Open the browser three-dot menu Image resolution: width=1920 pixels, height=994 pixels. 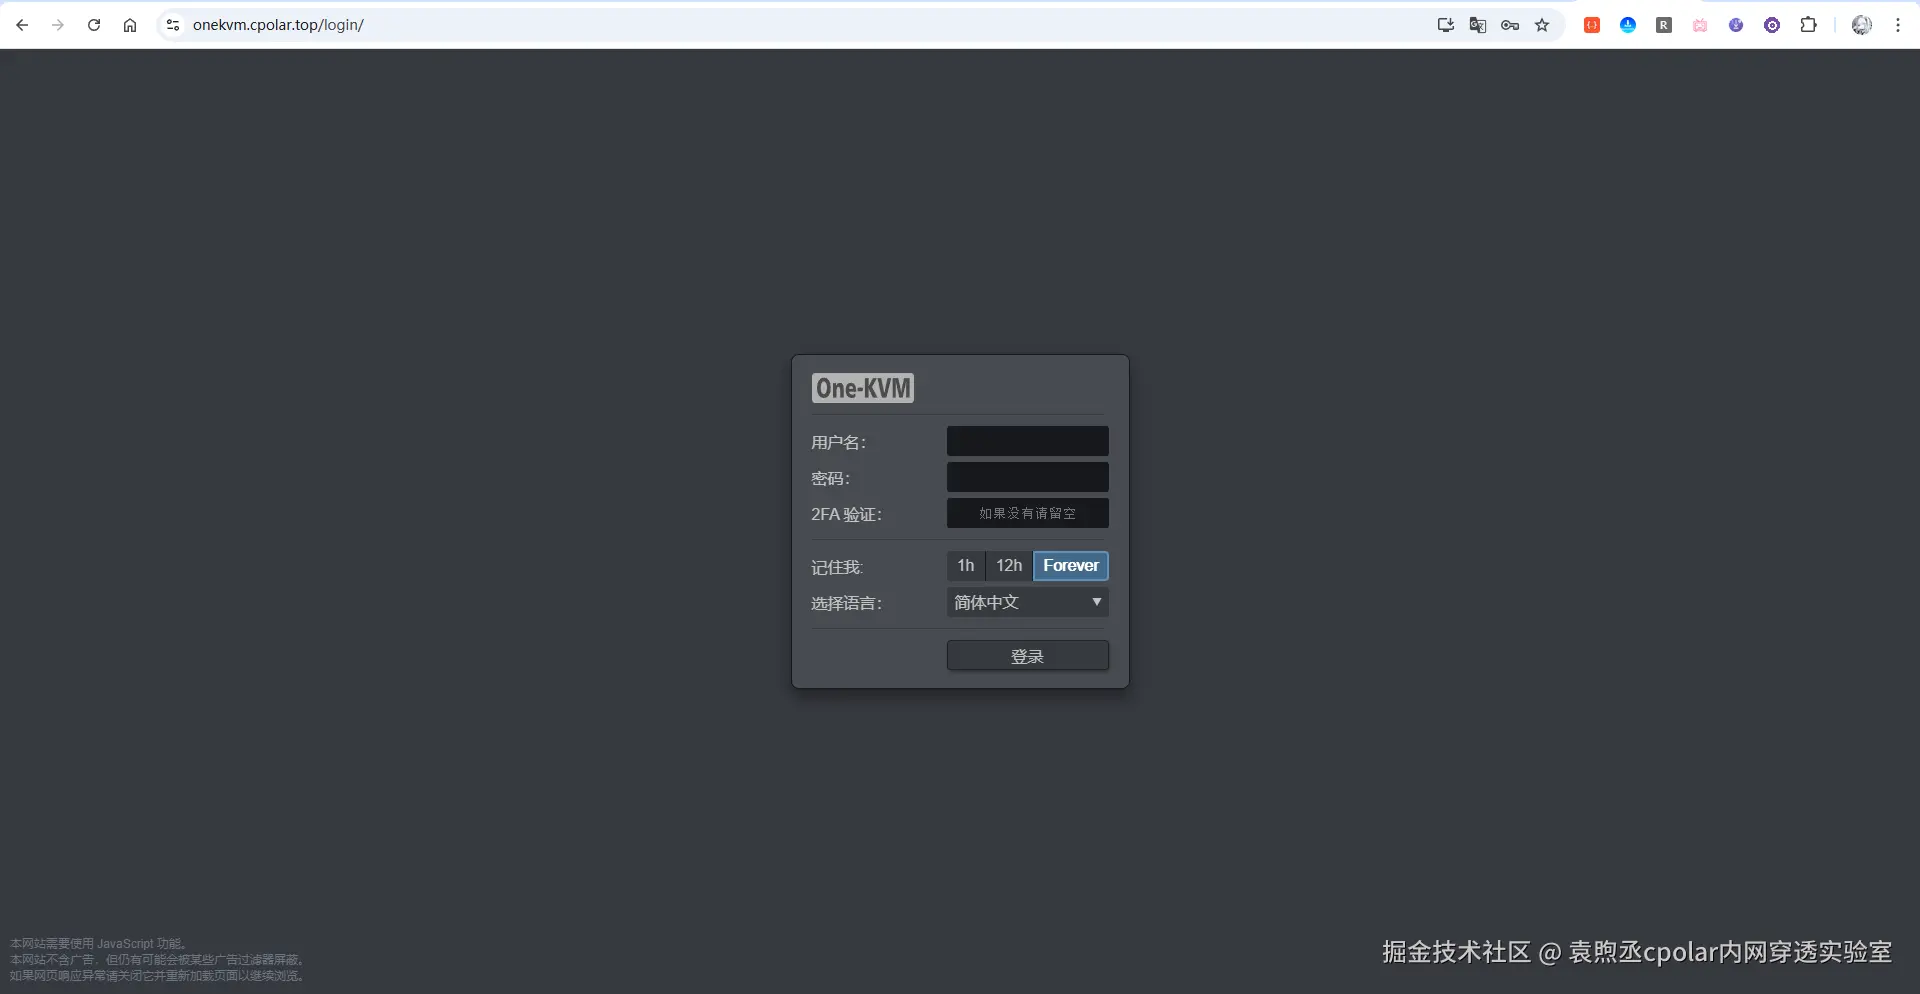coord(1898,25)
